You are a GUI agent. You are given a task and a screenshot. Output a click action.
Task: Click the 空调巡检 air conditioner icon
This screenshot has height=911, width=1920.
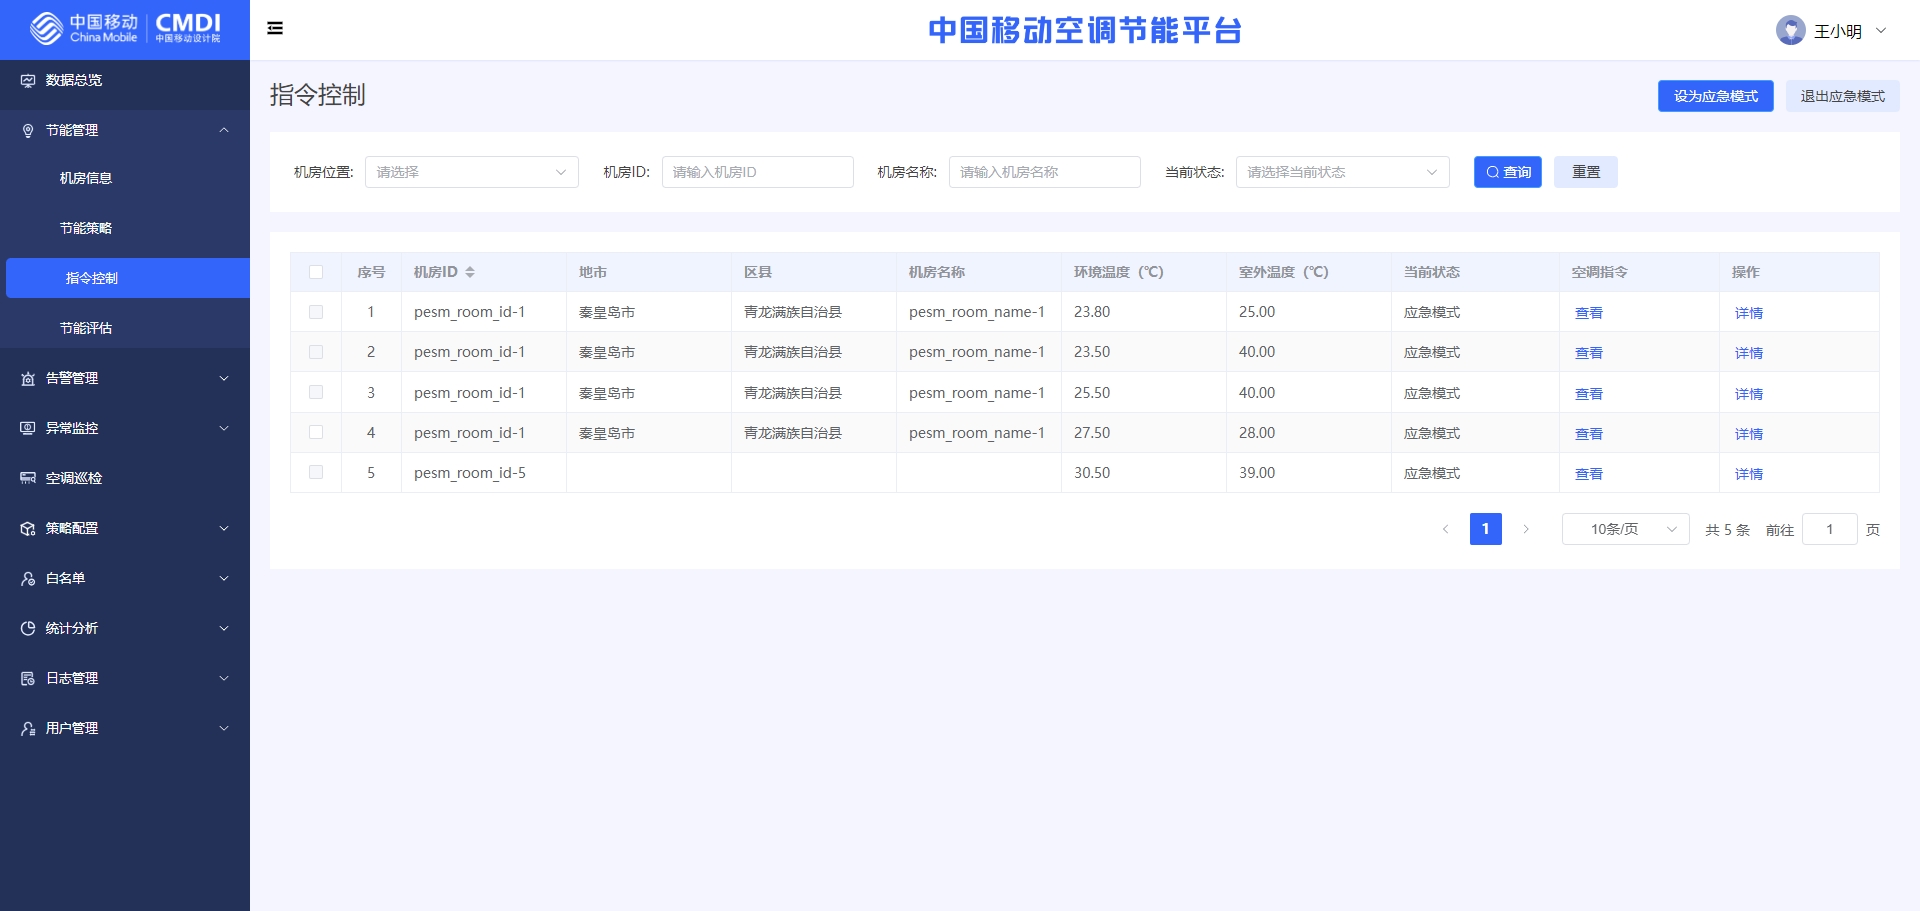pyautogui.click(x=28, y=478)
